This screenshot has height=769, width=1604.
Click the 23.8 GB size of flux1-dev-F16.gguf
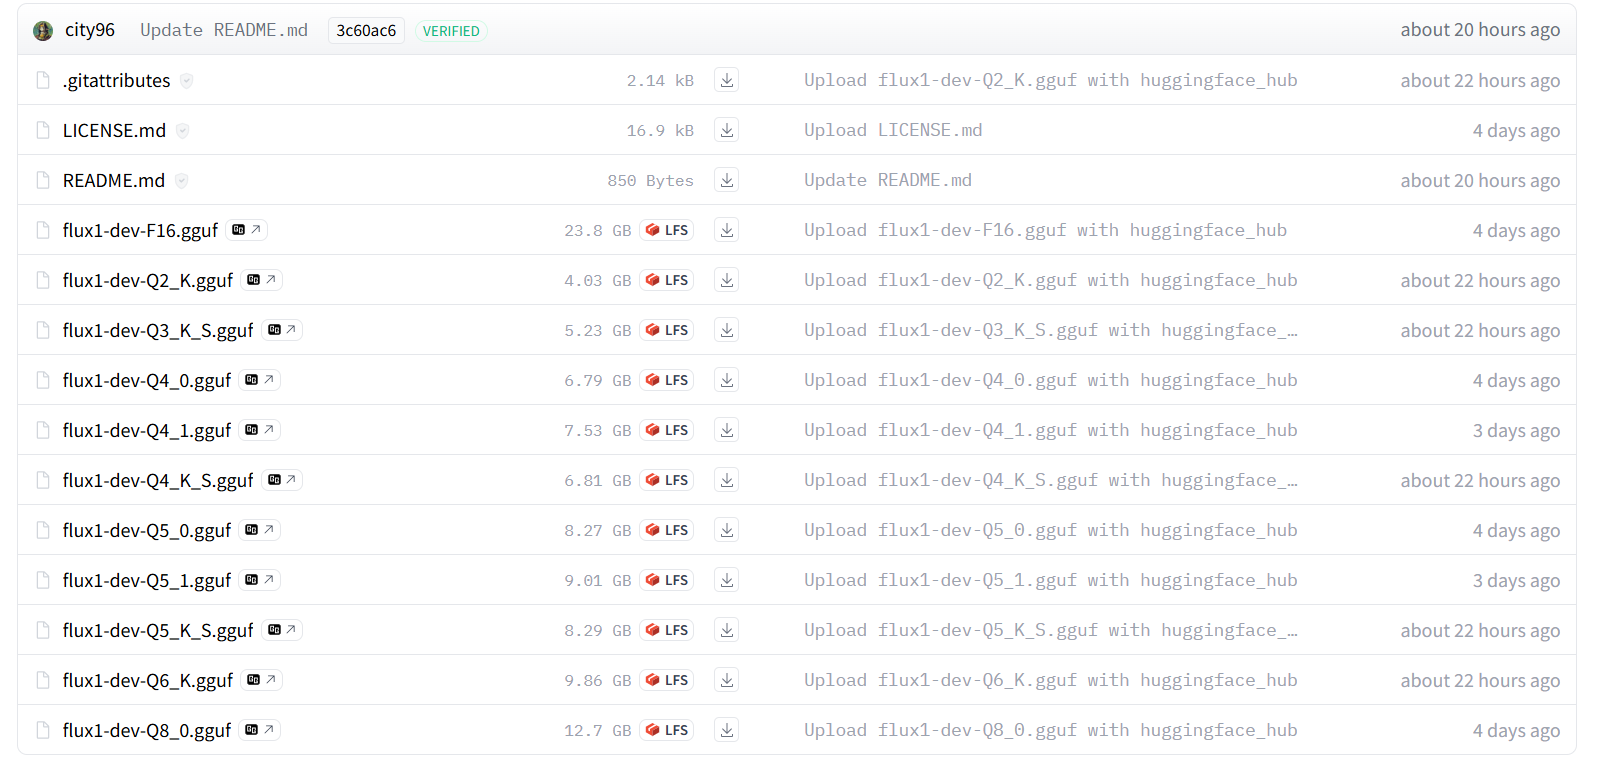pyautogui.click(x=598, y=231)
